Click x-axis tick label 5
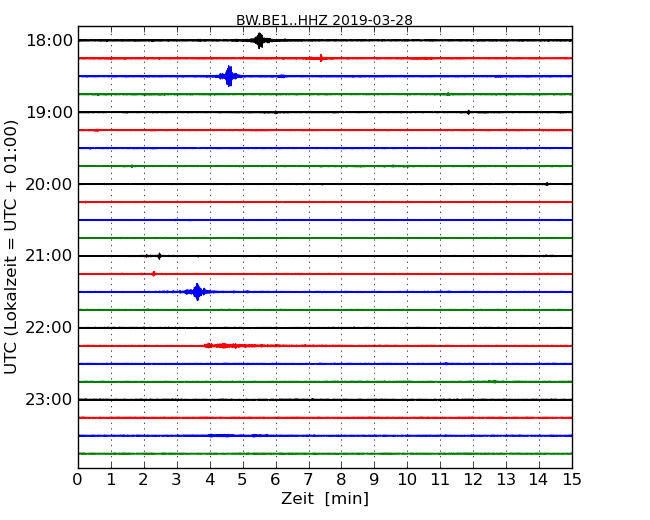The width and height of the screenshot is (650, 520). [x=242, y=479]
